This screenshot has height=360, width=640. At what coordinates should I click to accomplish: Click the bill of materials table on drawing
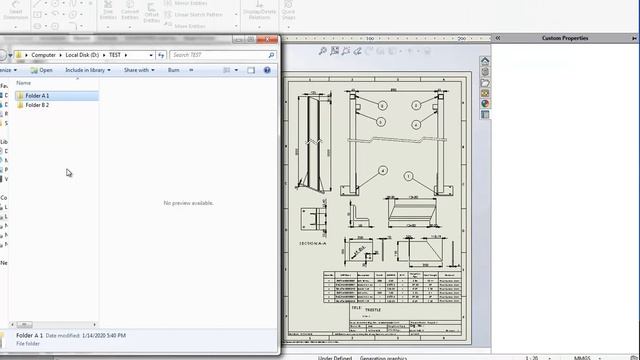pos(392,287)
